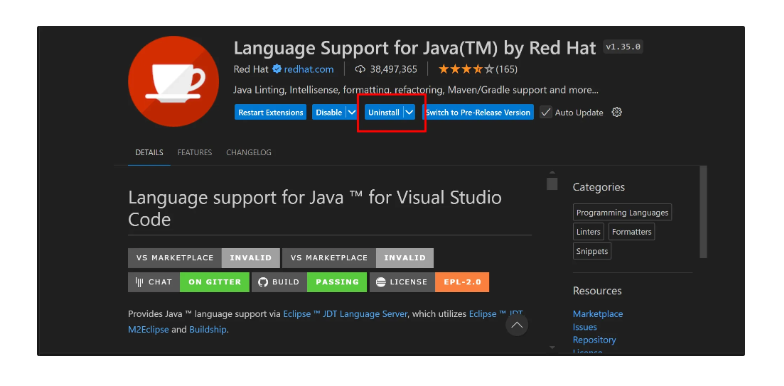Open the extension settings gear icon

[x=617, y=112]
